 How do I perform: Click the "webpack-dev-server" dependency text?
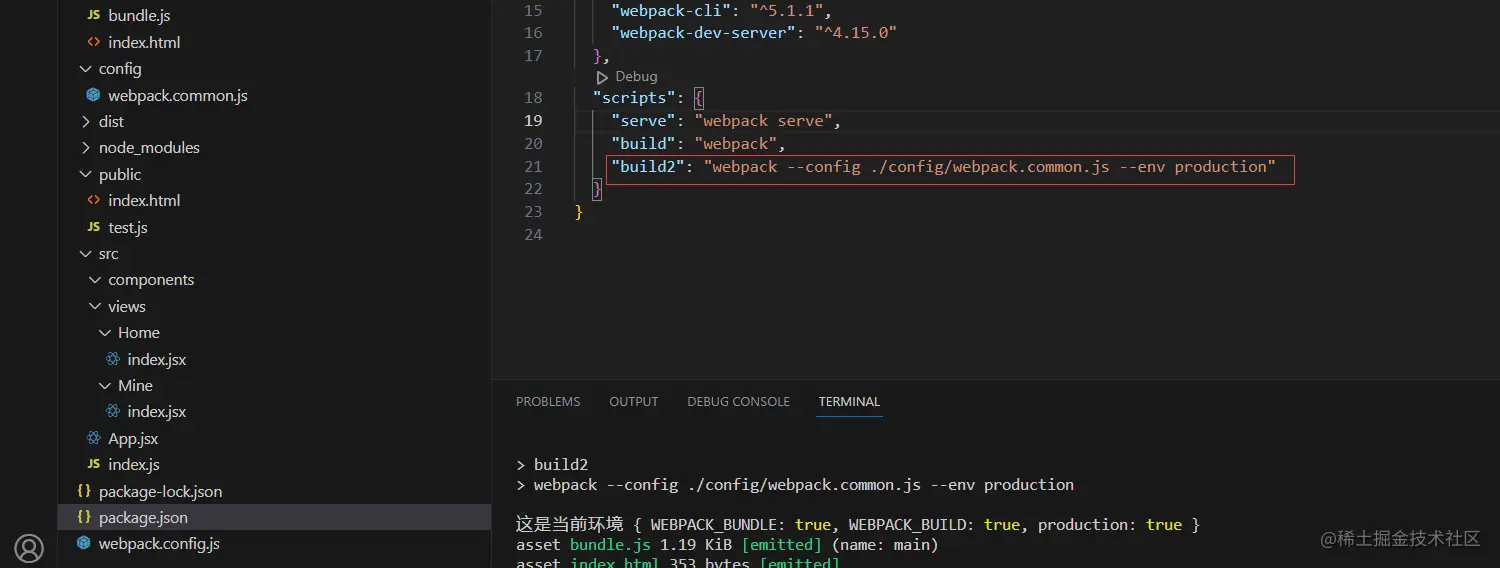(703, 33)
